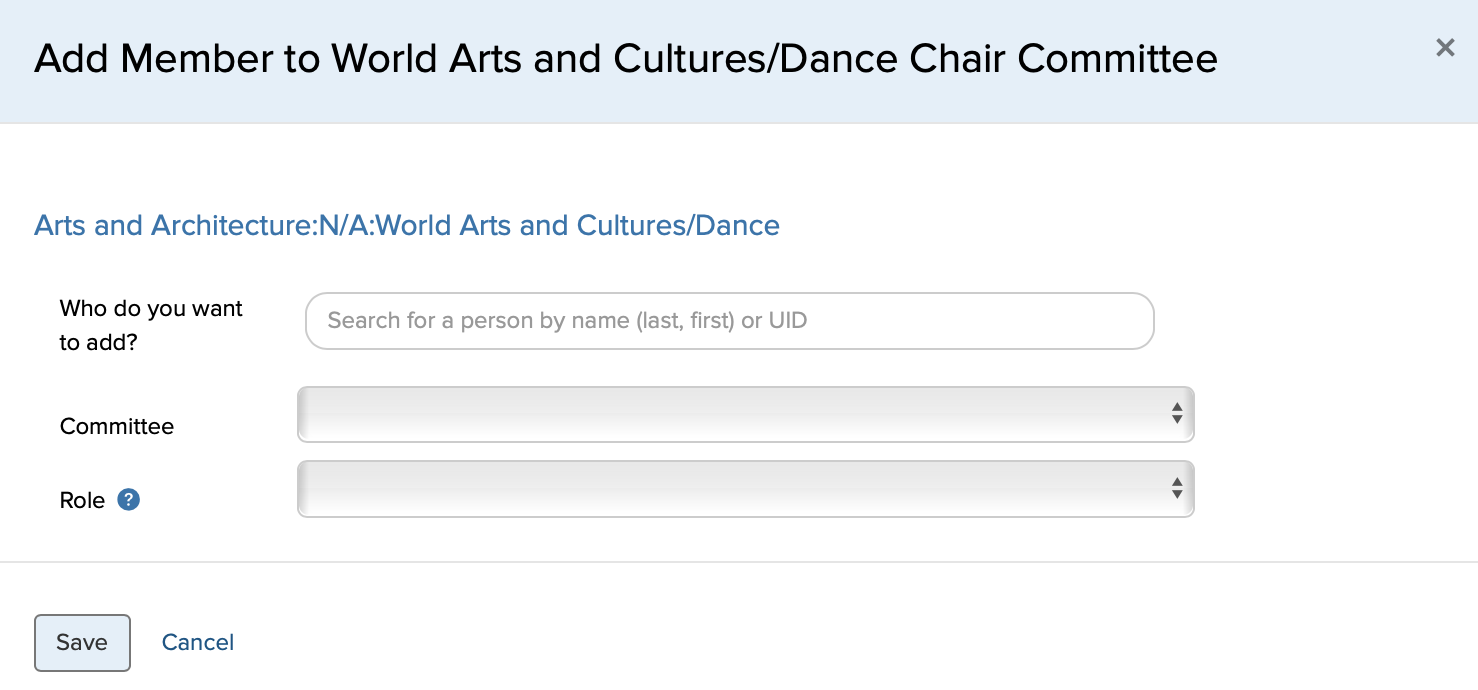Expand the Role dropdown

745,489
